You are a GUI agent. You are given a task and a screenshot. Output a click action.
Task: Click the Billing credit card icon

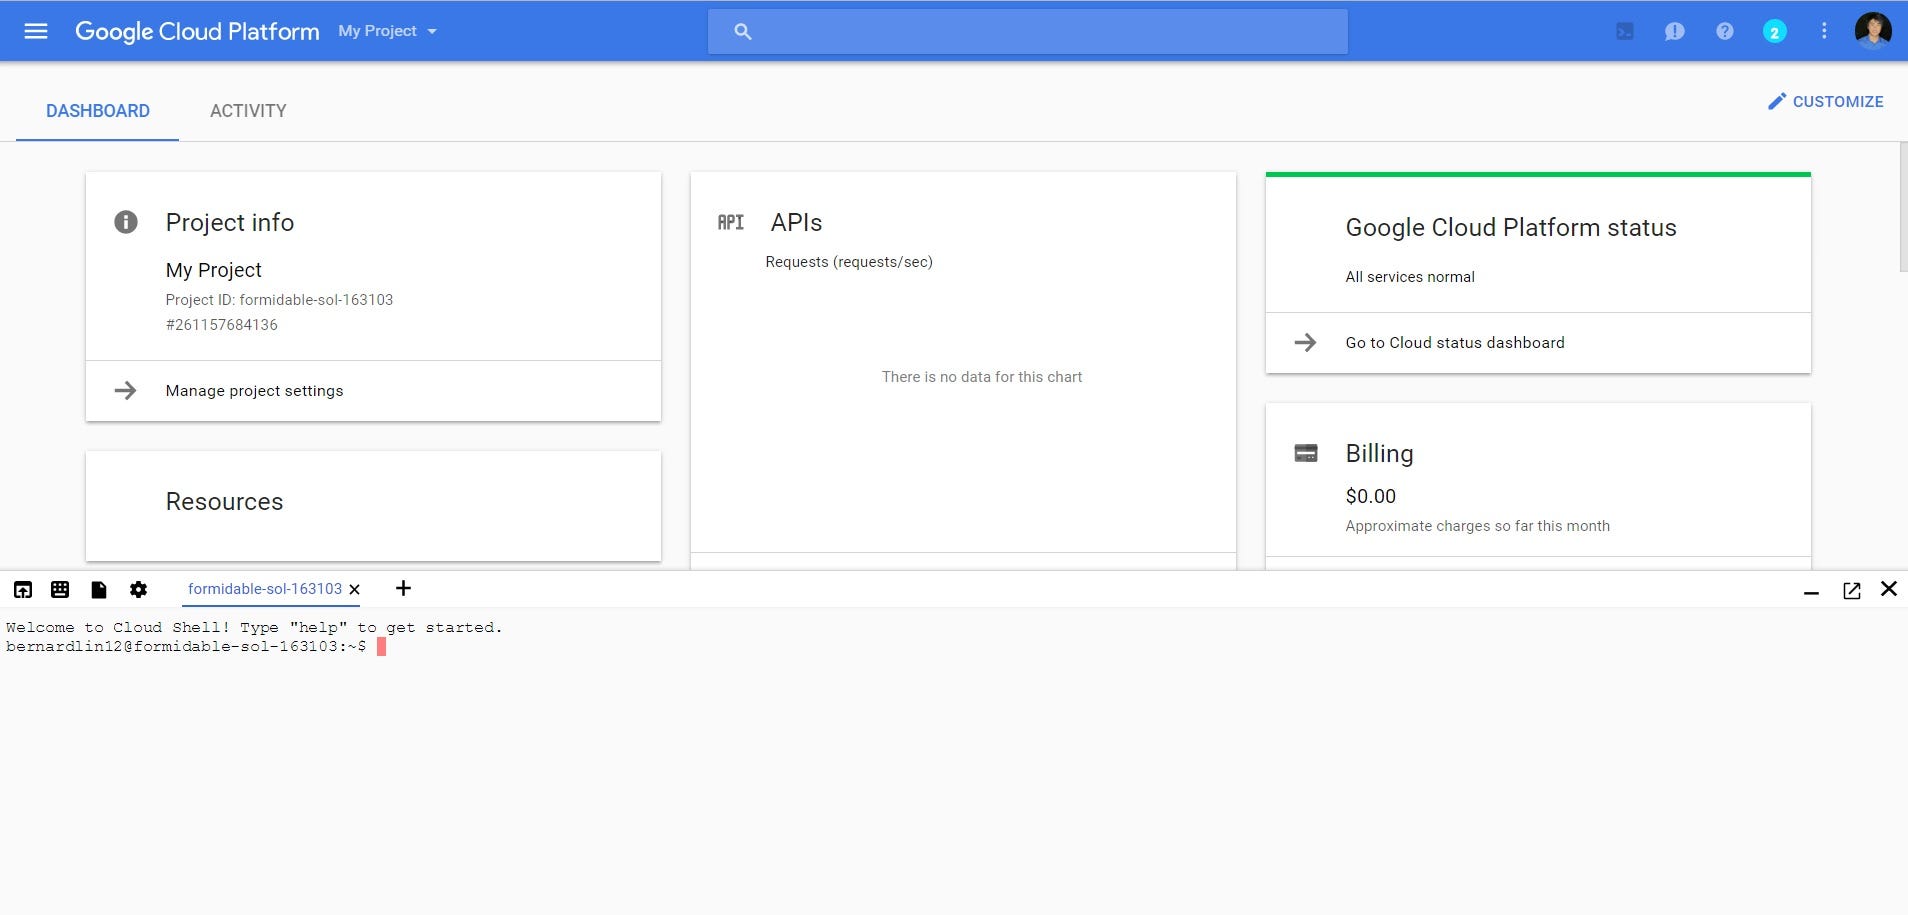pyautogui.click(x=1306, y=453)
